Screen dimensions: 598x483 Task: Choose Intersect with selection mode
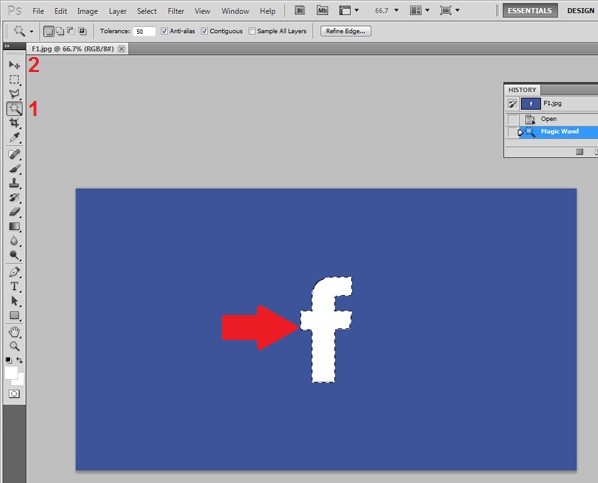pos(82,31)
